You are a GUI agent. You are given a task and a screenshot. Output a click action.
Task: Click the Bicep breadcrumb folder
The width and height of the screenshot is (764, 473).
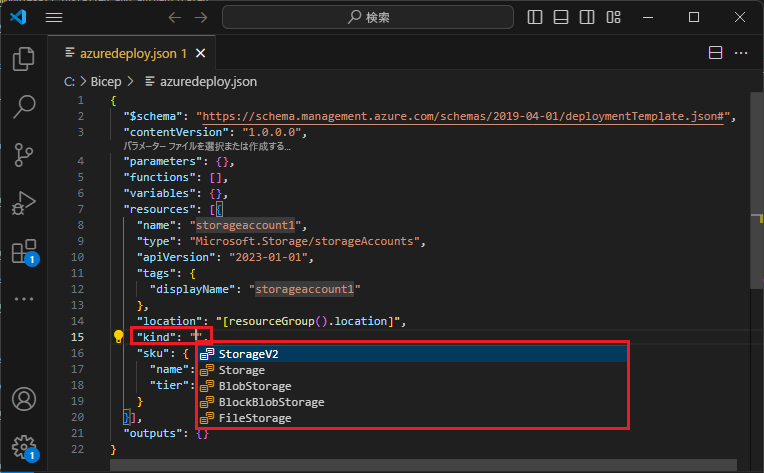106,81
